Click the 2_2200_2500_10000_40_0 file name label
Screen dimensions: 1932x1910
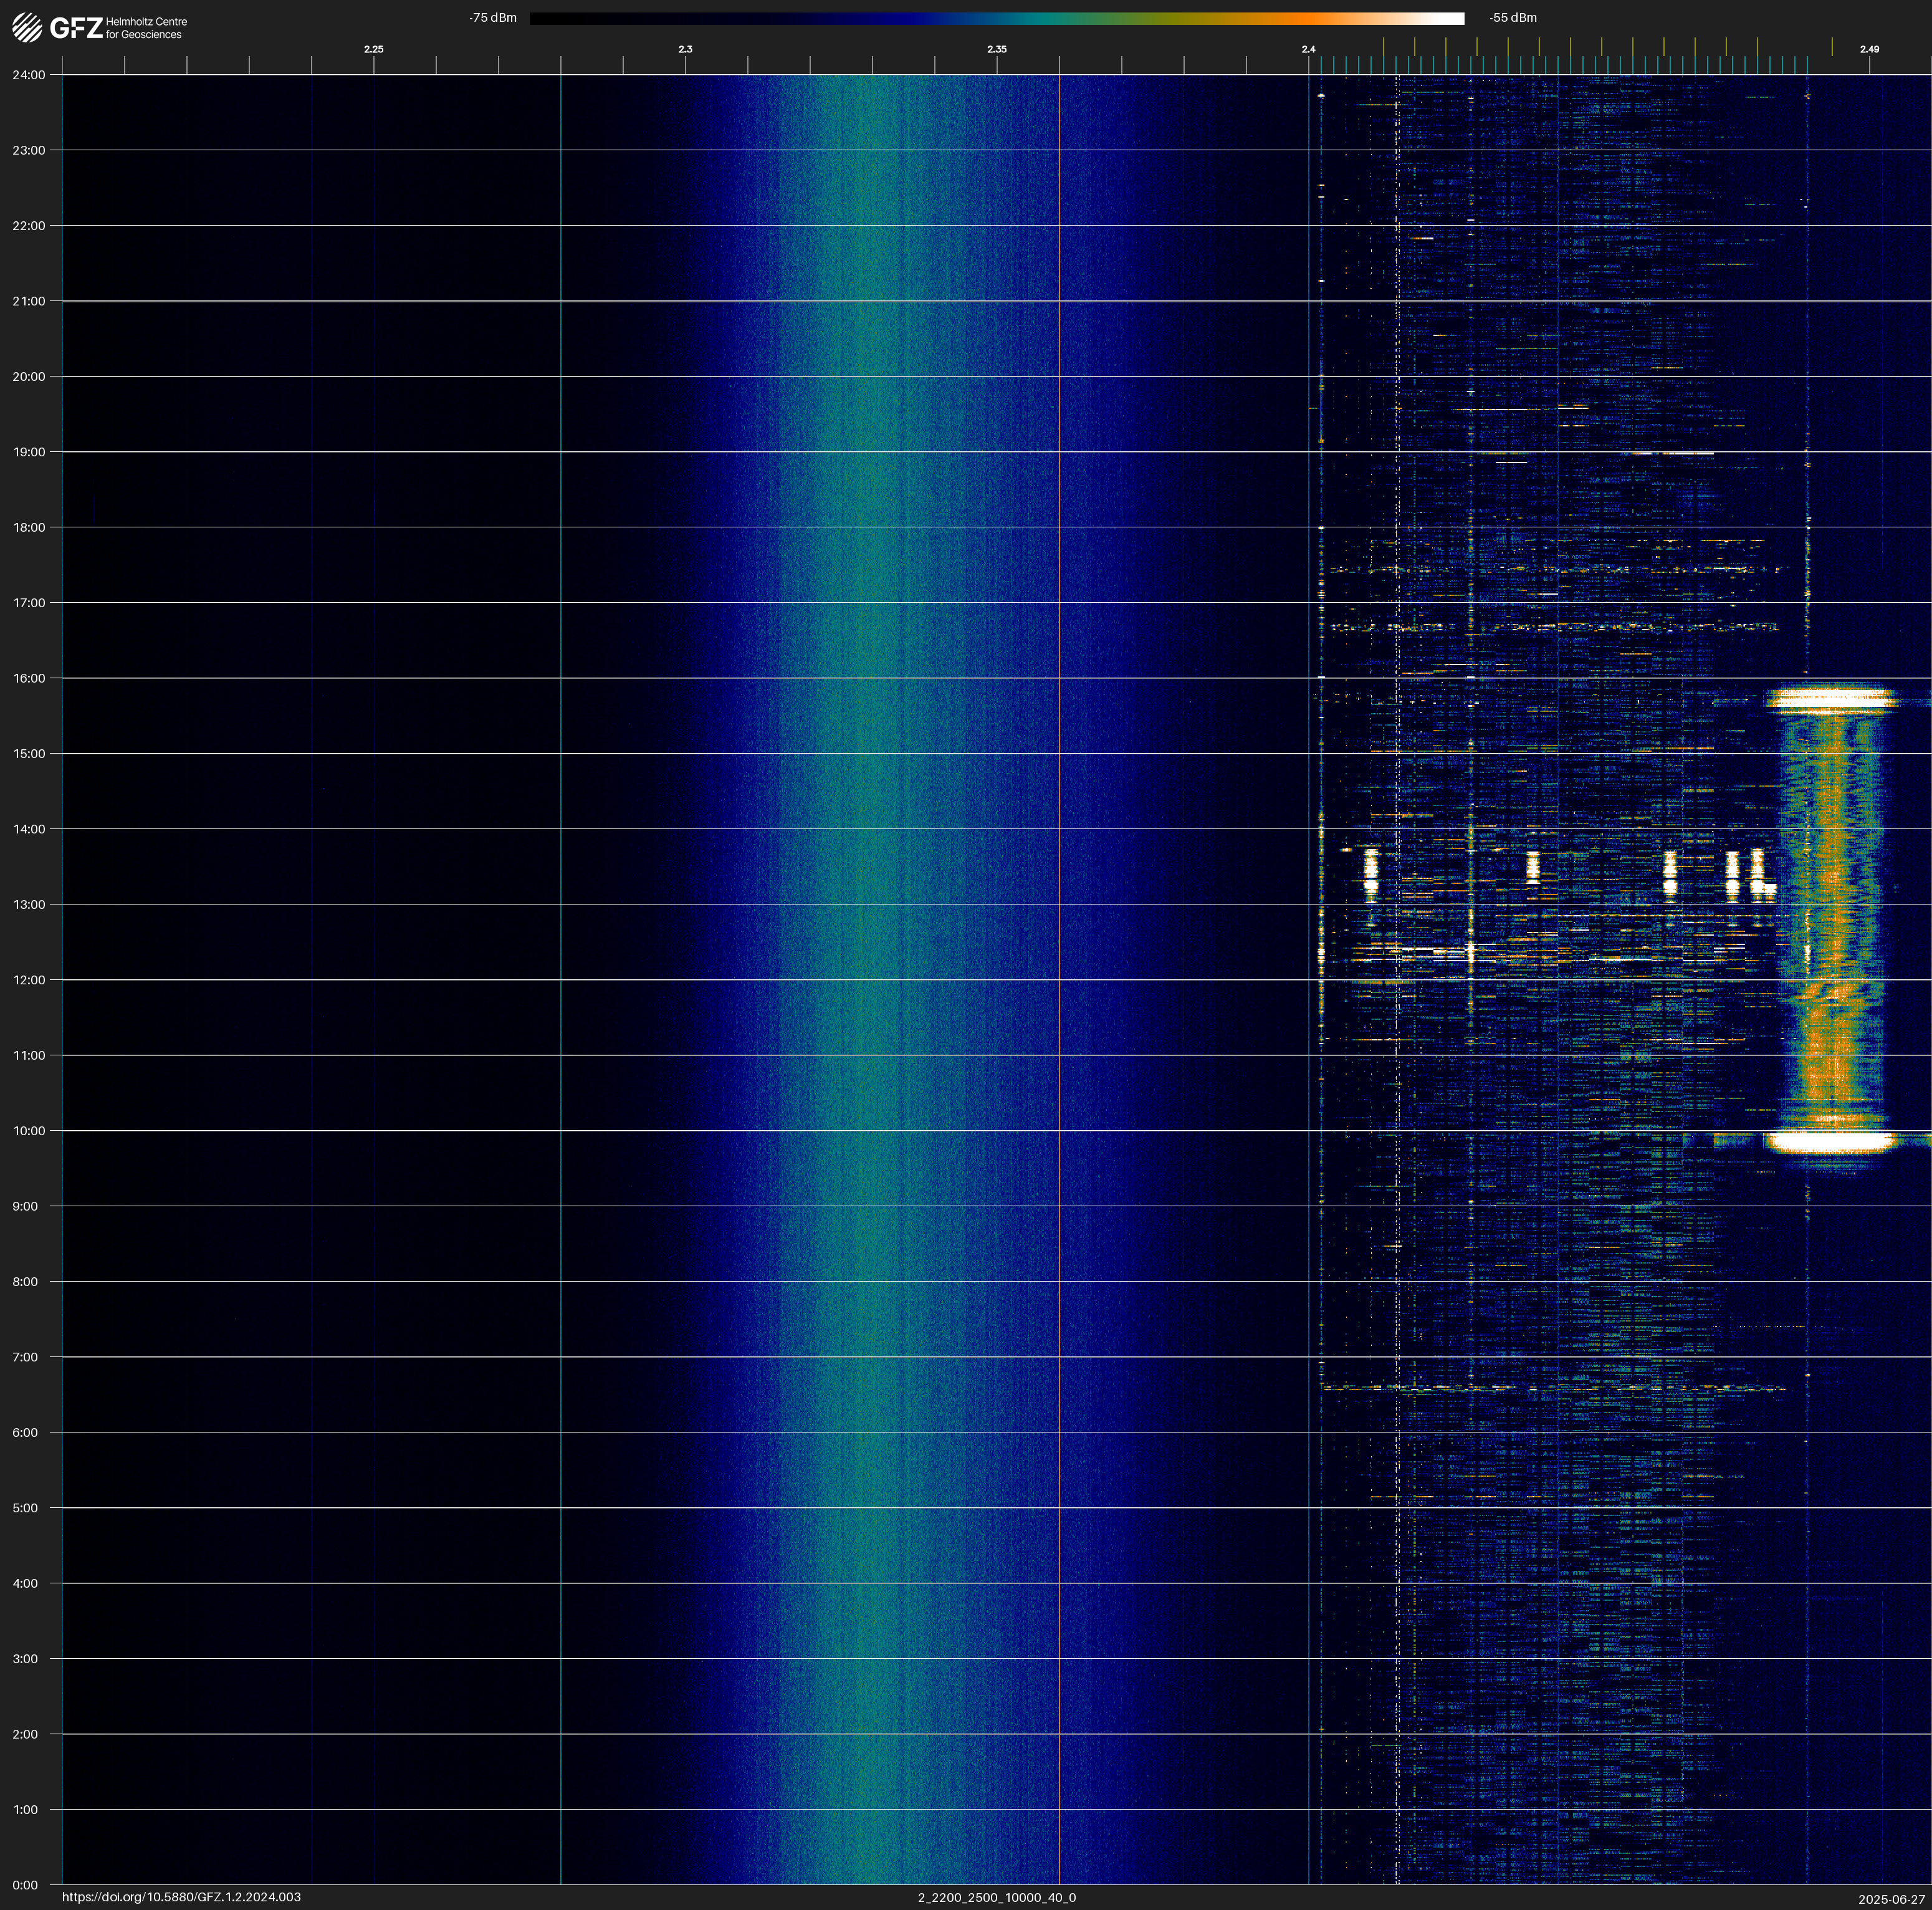[996, 1897]
